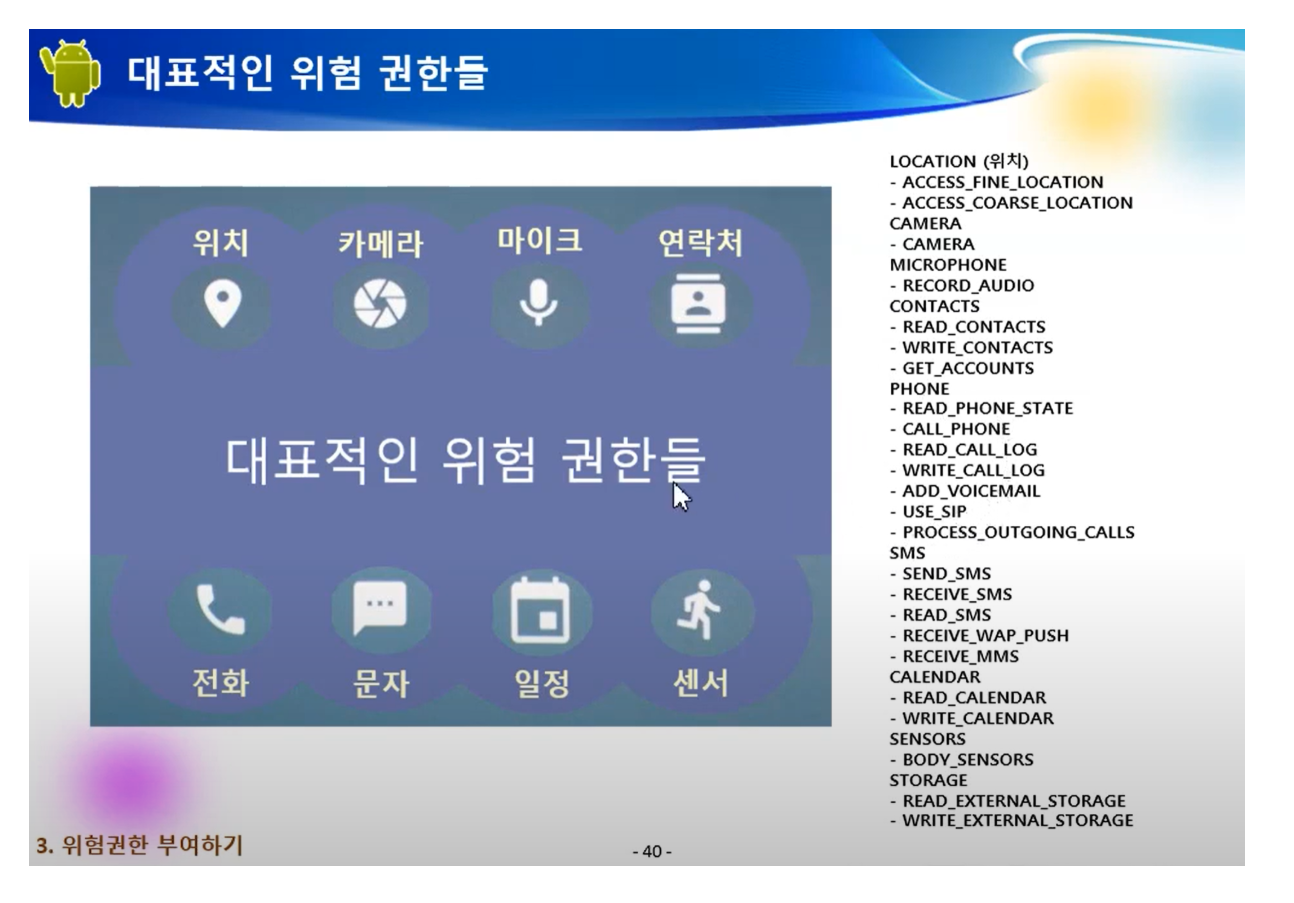The height and width of the screenshot is (903, 1294).
Task: Select the 연락처 label text
Action: click(699, 243)
